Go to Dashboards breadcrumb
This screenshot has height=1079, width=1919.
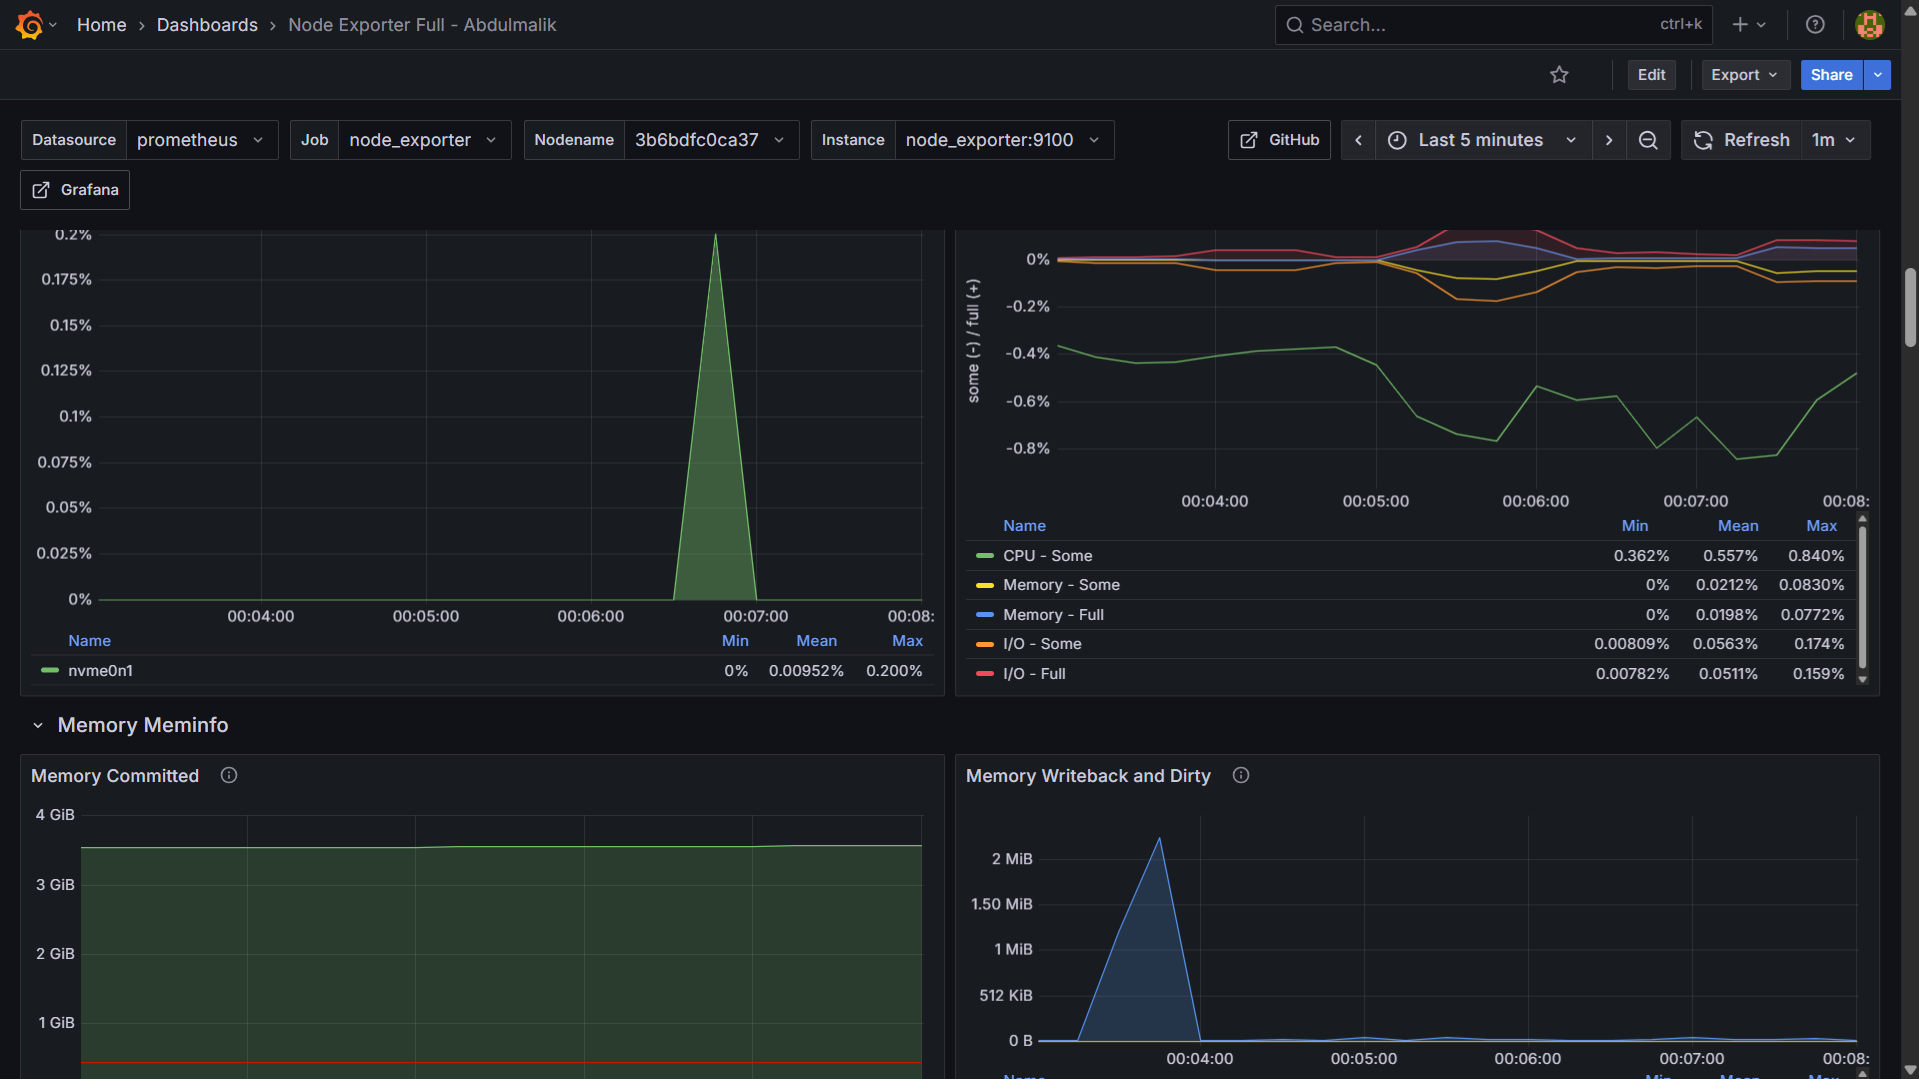[207, 25]
